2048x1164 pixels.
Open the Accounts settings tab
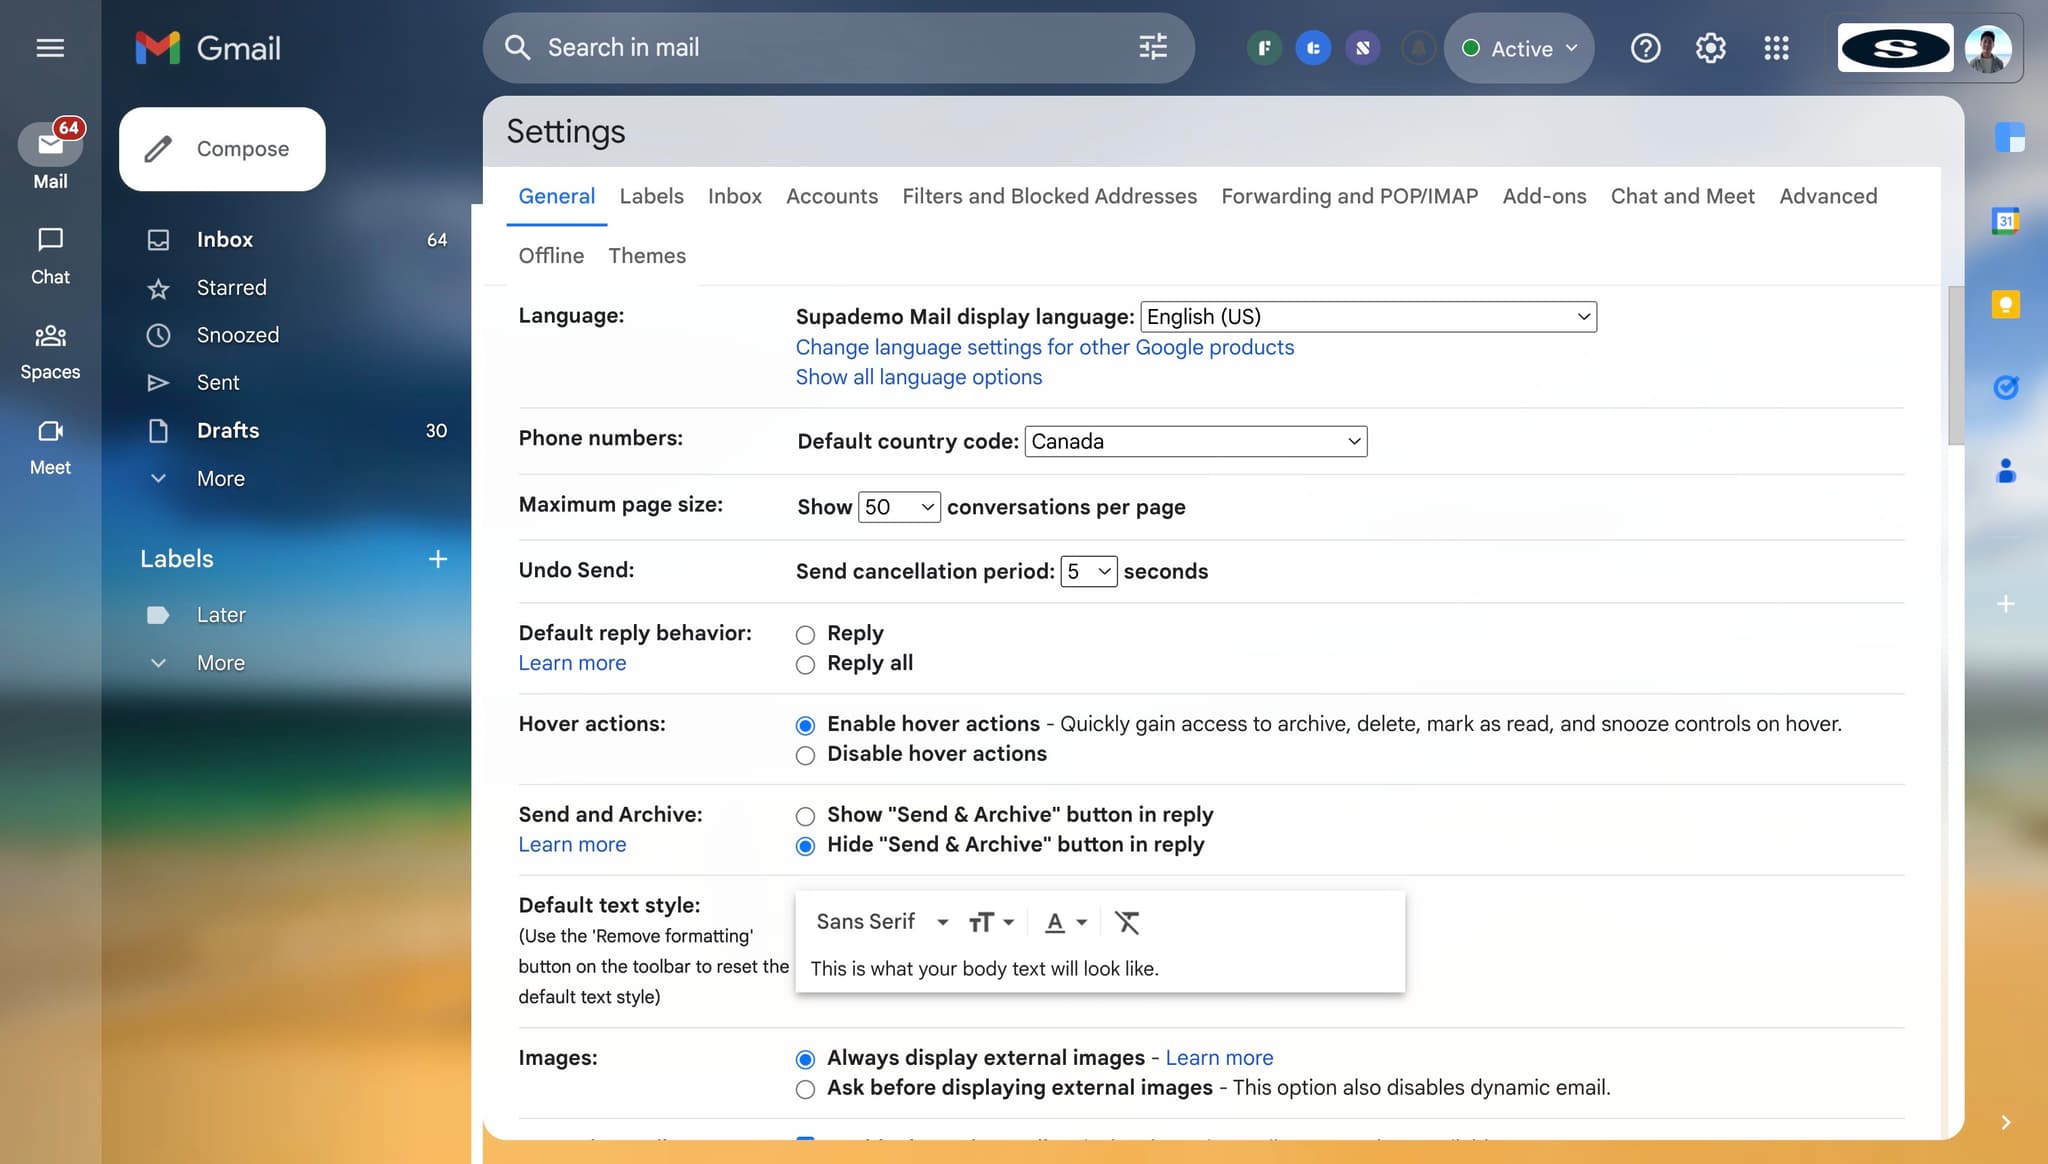(x=832, y=196)
